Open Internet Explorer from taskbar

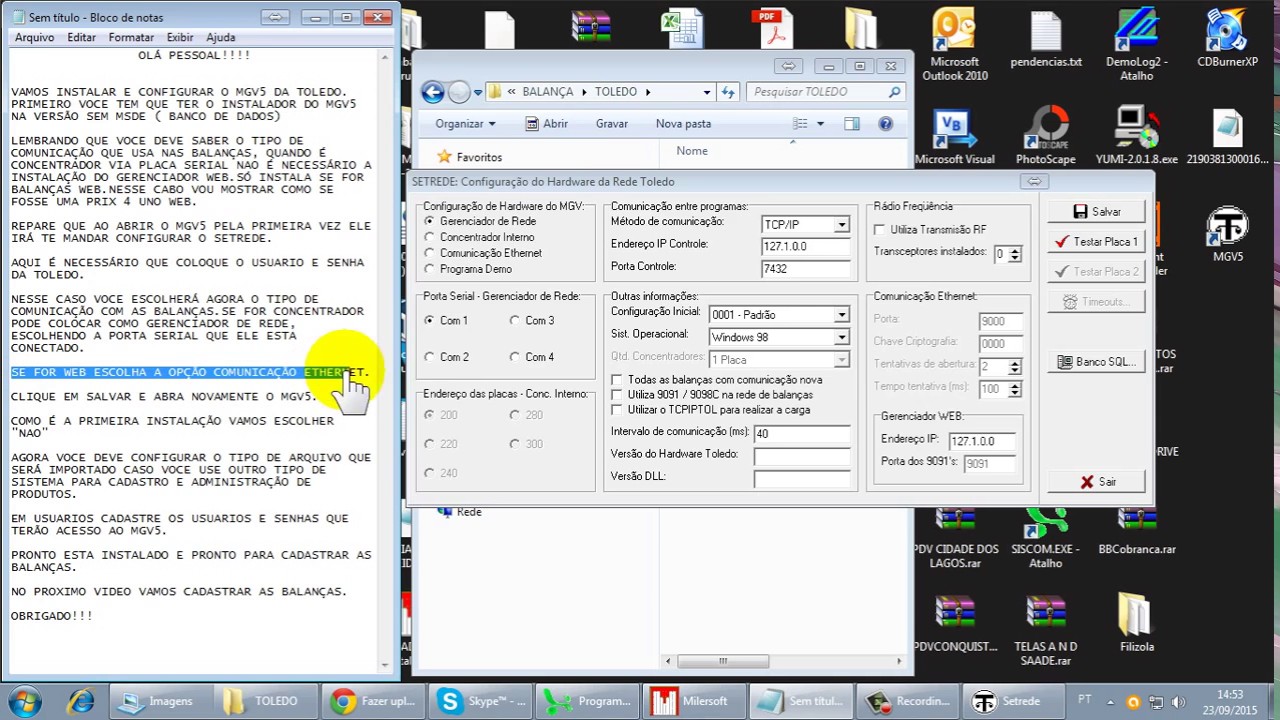point(80,701)
